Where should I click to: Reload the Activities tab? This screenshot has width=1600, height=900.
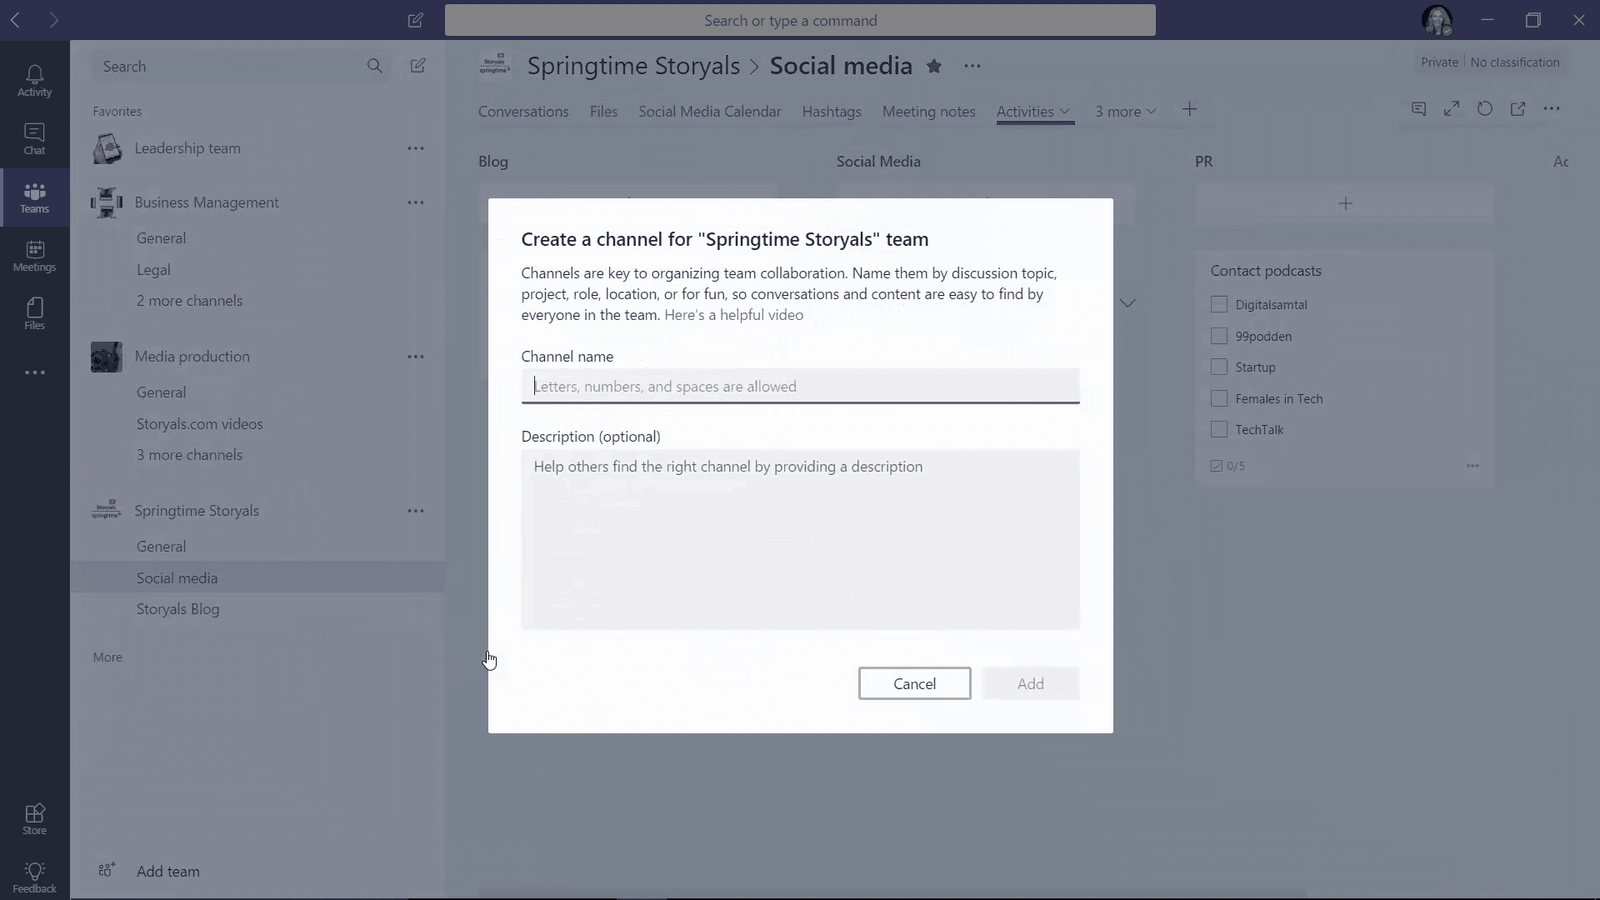[1485, 109]
